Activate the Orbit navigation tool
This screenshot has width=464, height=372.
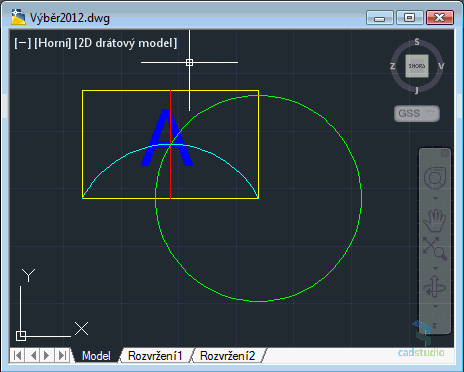coord(435,287)
